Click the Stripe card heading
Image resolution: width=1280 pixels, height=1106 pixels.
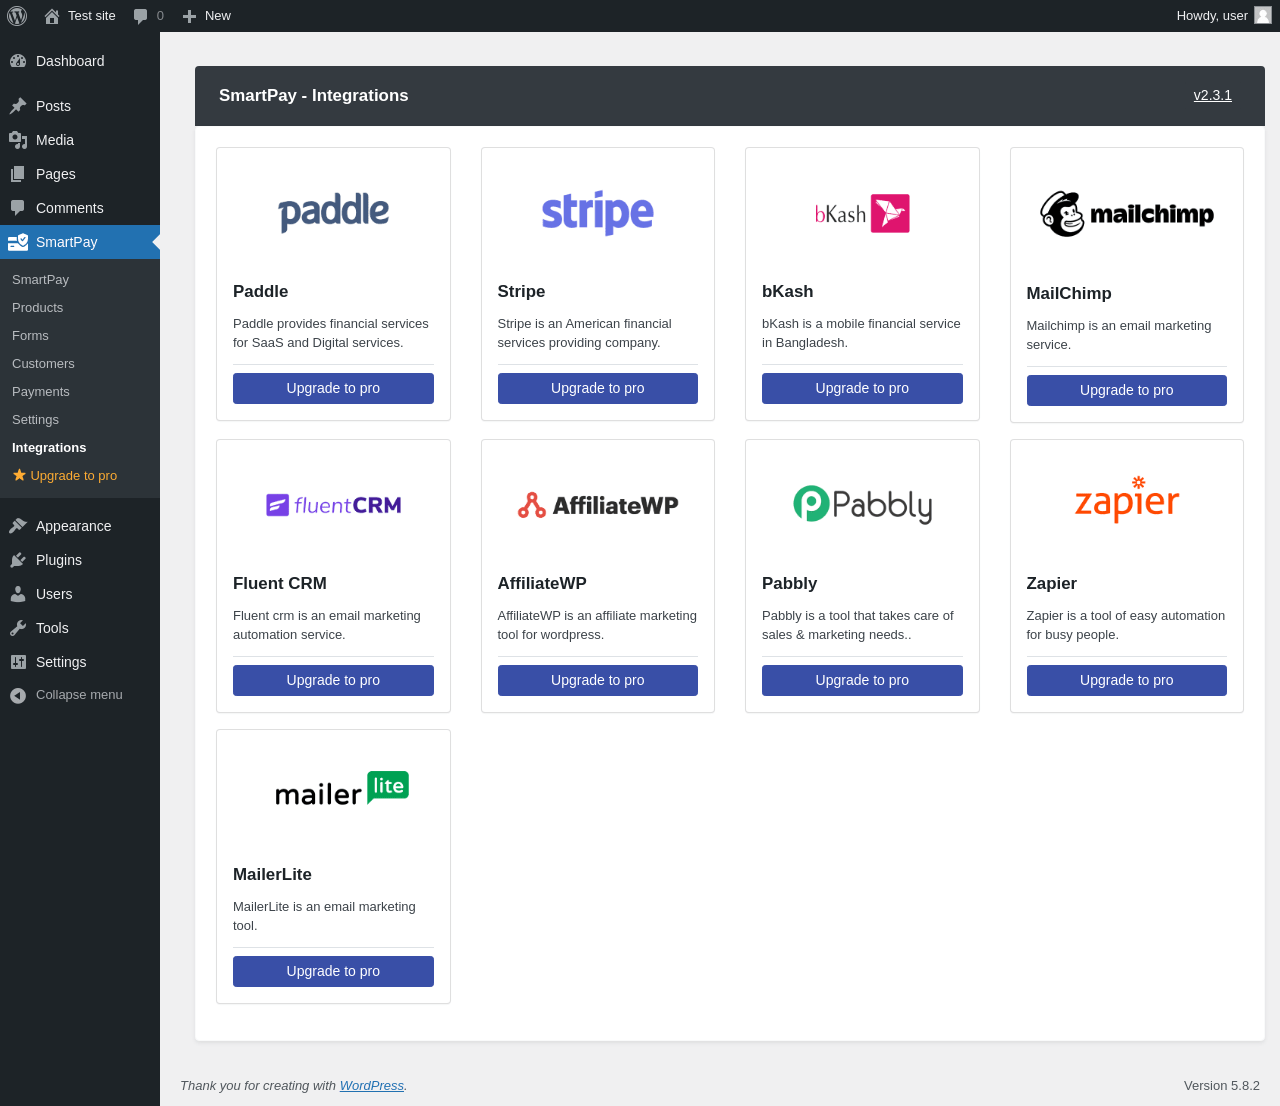pyautogui.click(x=521, y=291)
